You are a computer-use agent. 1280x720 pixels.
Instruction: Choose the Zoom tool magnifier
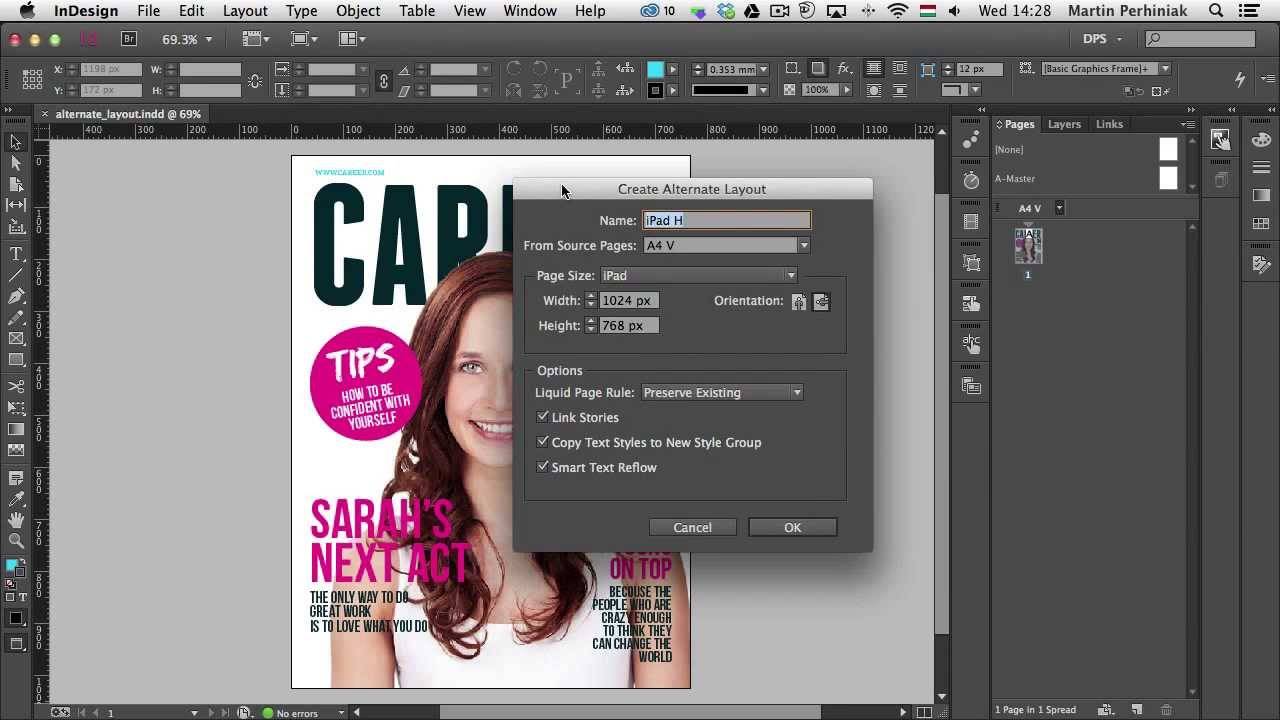click(x=16, y=541)
